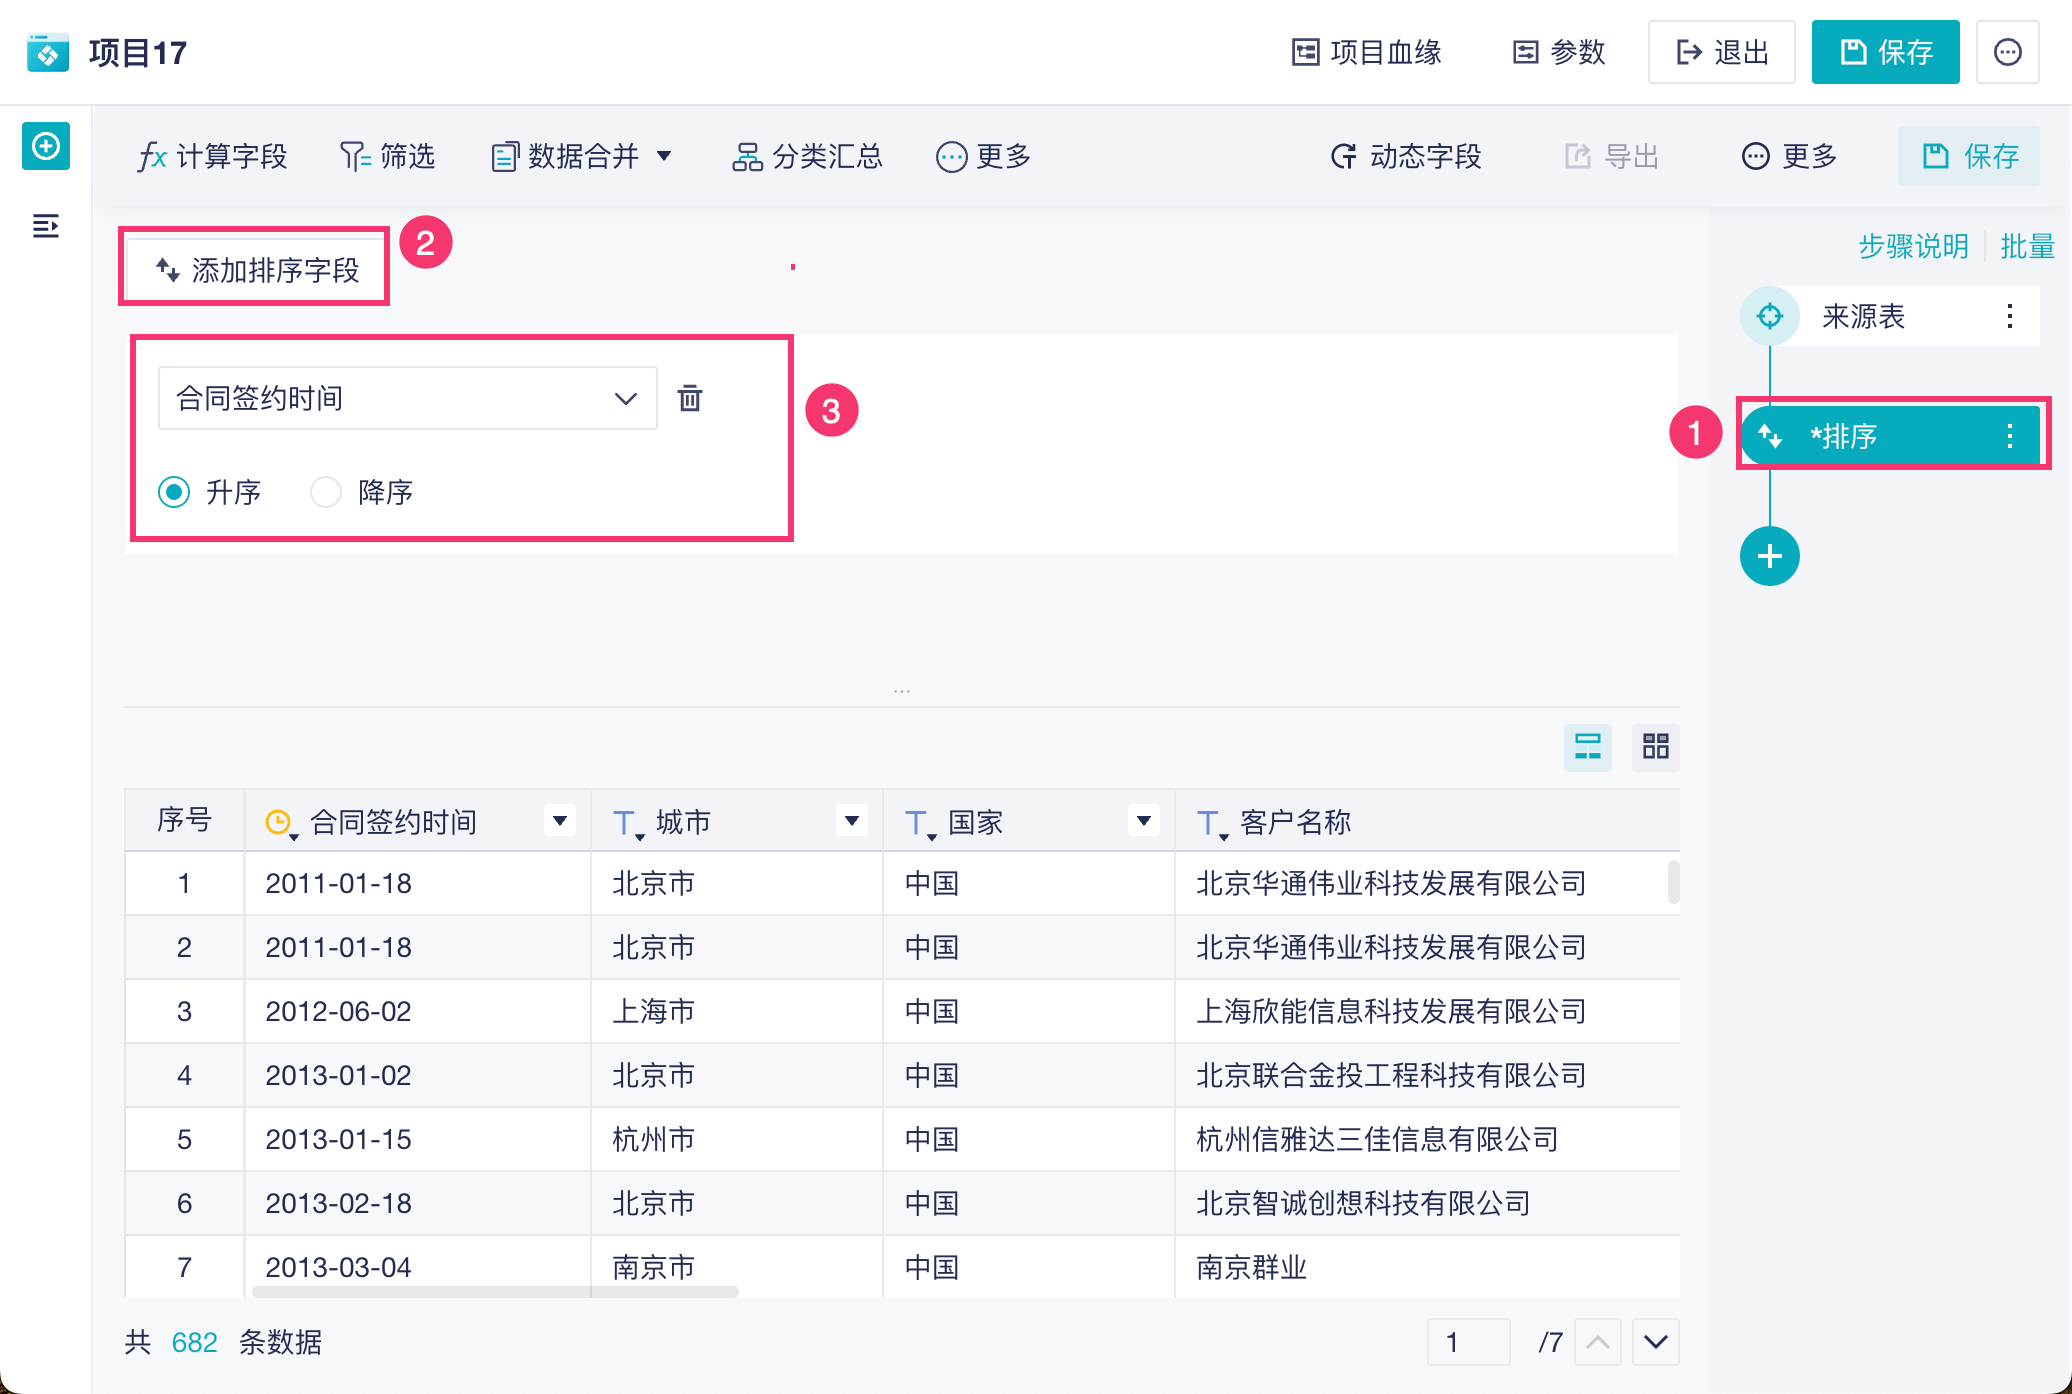Click the 添加排序字段 button
Image resolution: width=2072 pixels, height=1394 pixels.
(256, 269)
